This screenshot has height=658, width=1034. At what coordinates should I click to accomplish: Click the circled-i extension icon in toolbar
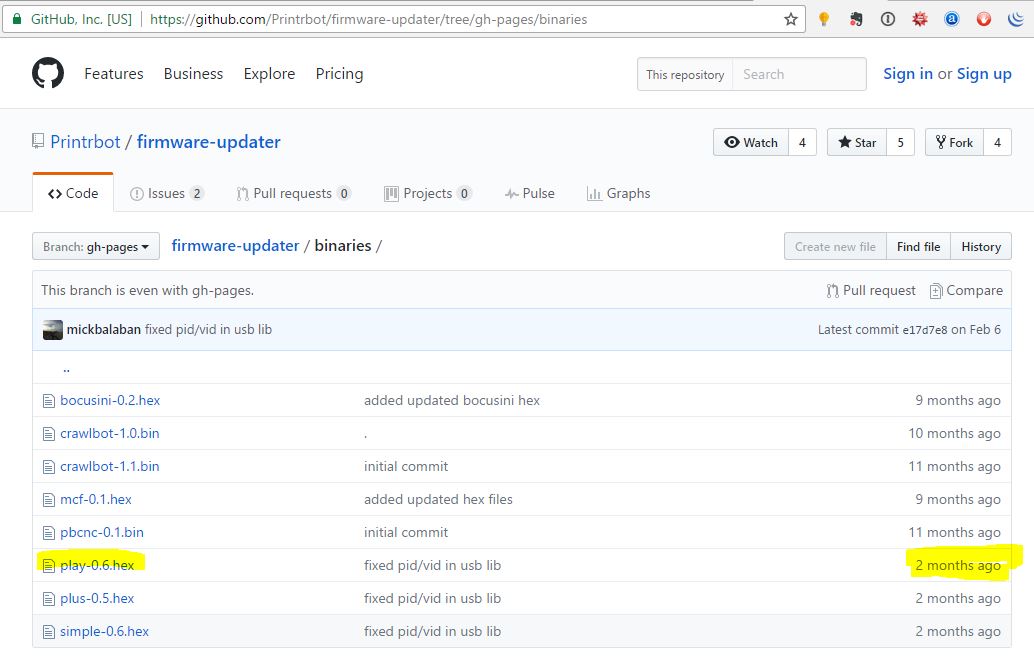[x=888, y=19]
